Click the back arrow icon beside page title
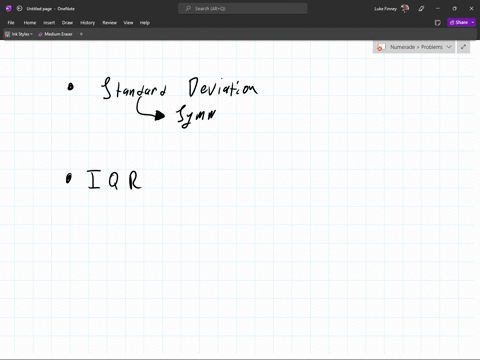The height and width of the screenshot is (360, 480). pyautogui.click(x=19, y=9)
